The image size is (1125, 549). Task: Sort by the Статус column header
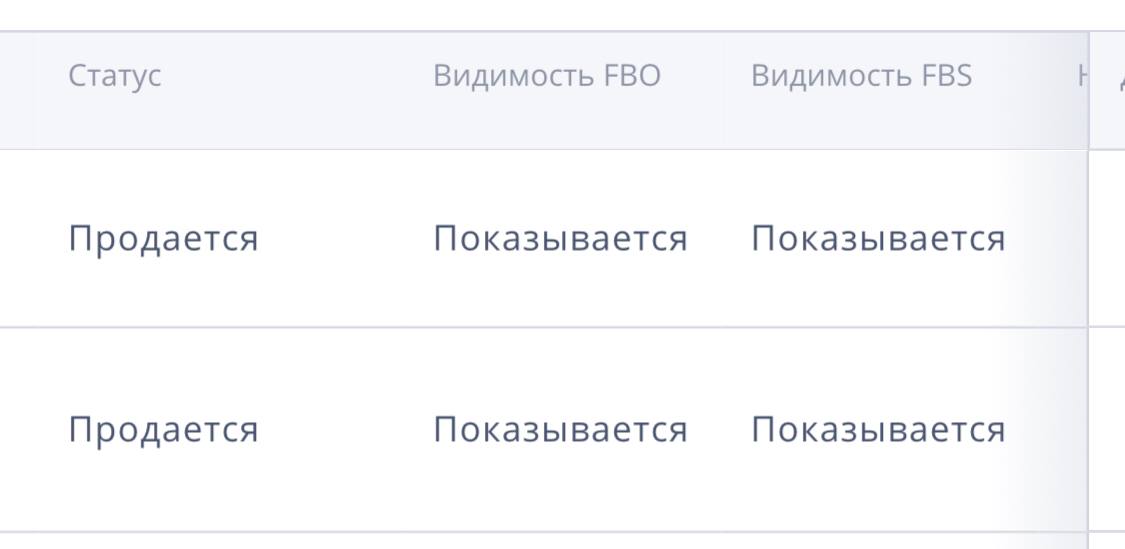(115, 76)
